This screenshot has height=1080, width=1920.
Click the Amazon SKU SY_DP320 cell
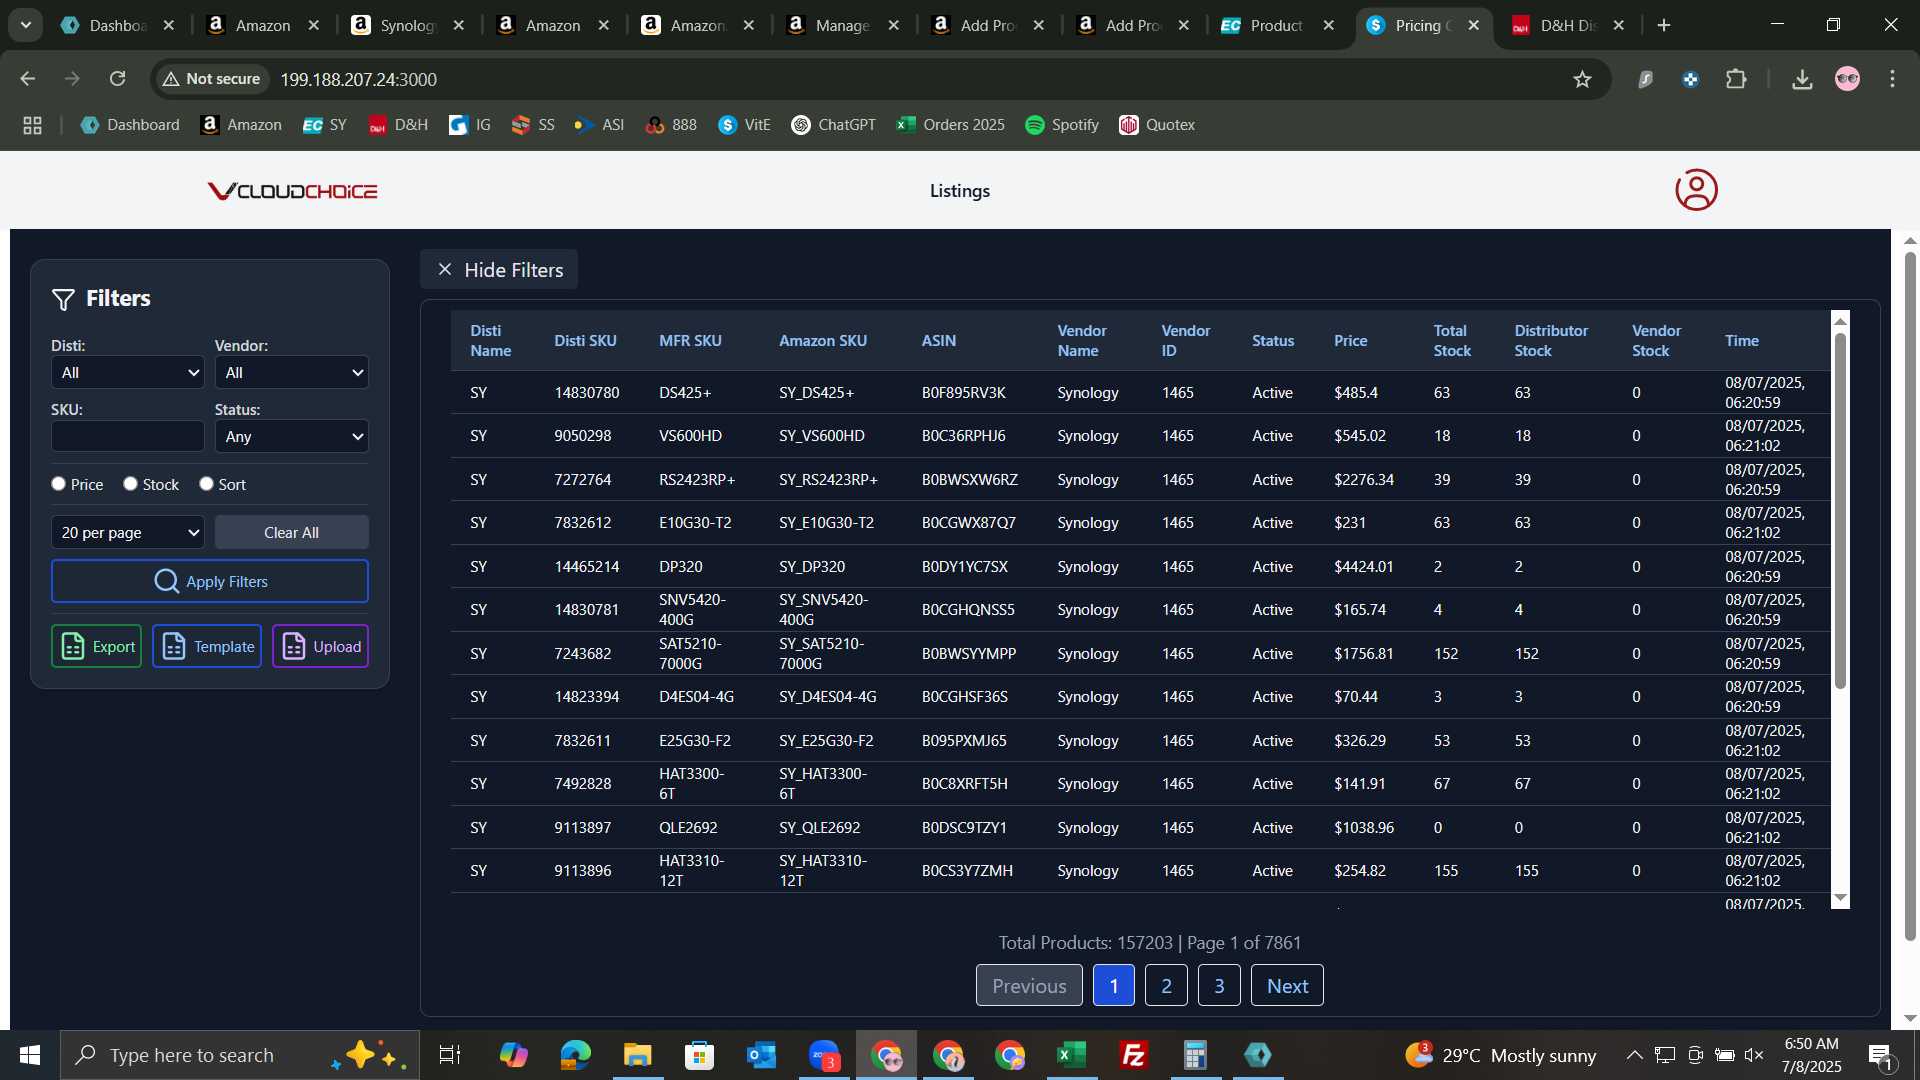coord(812,567)
